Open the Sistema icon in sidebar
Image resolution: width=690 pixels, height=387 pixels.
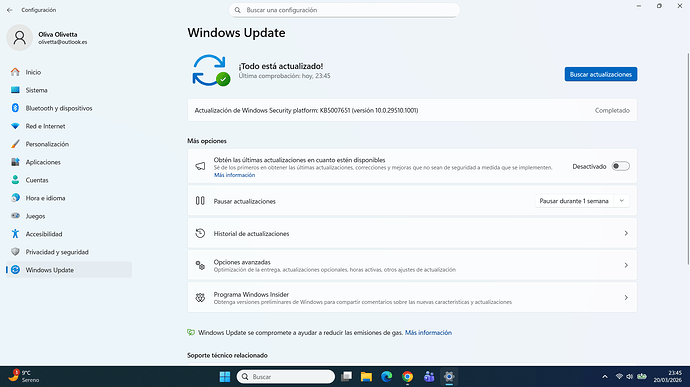(15, 90)
